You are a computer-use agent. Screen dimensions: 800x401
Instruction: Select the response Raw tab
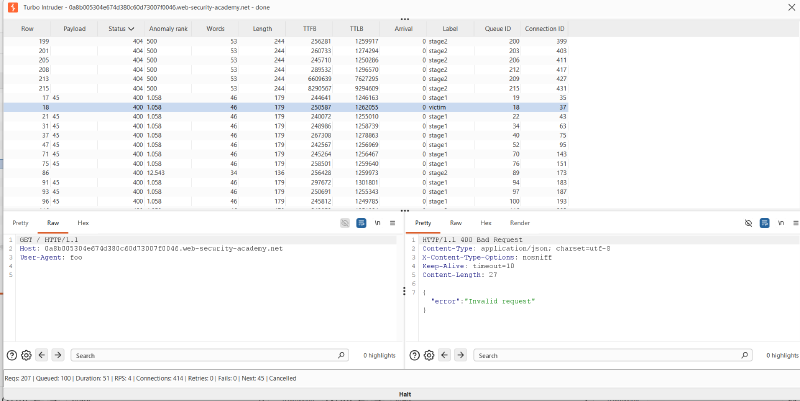(456, 223)
